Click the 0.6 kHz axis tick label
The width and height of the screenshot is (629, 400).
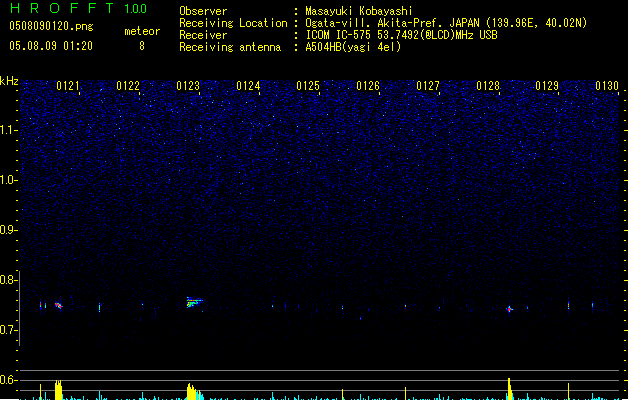pyautogui.click(x=9, y=380)
